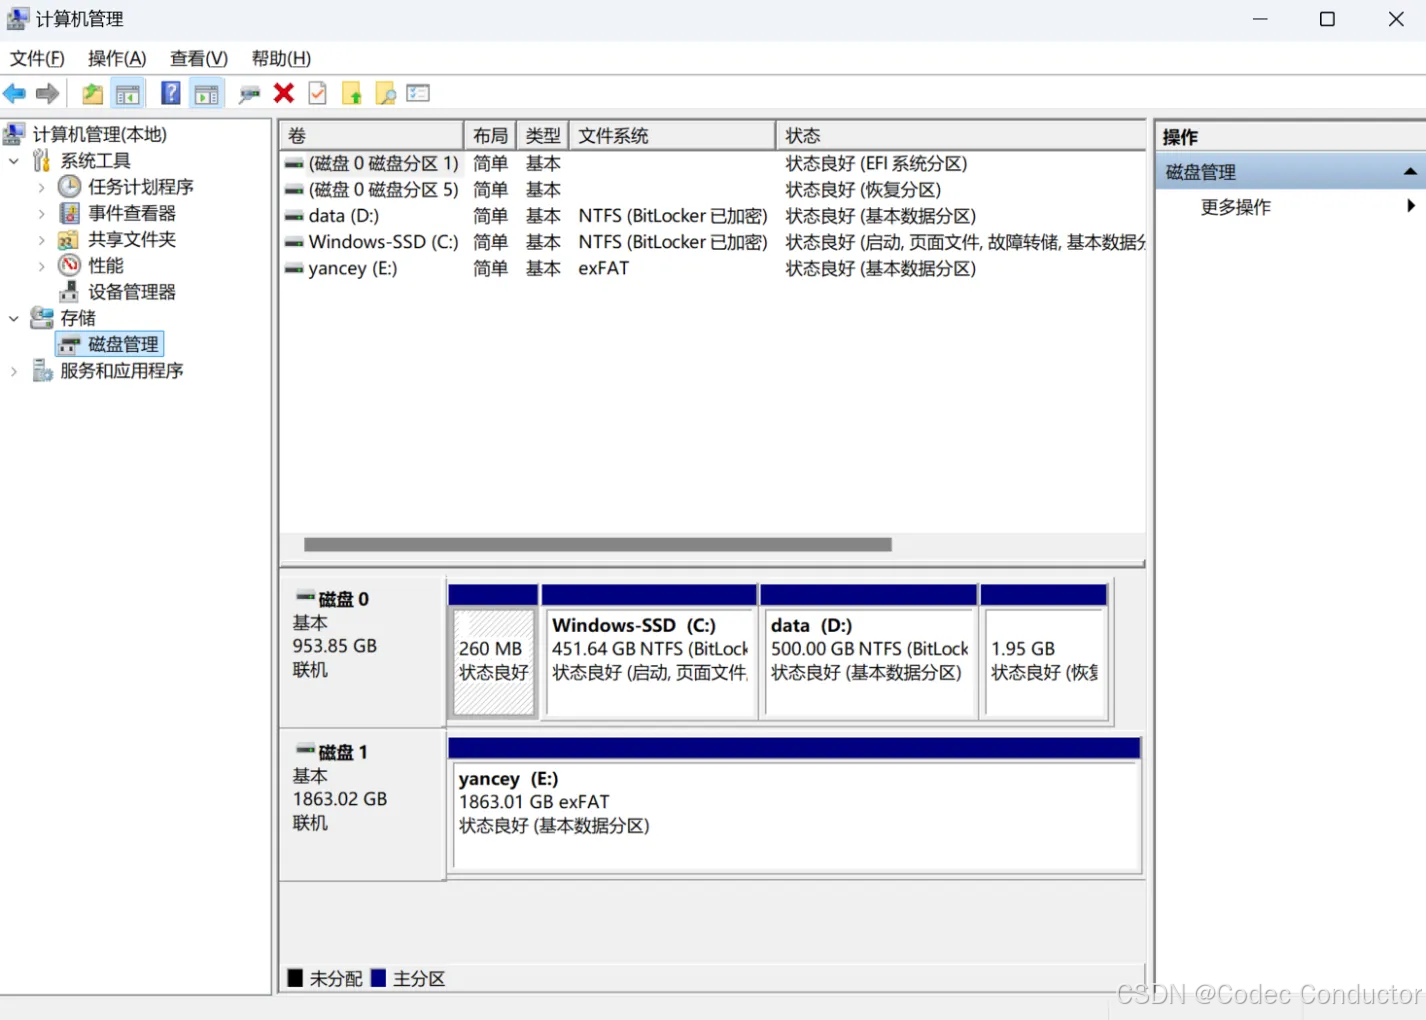
Task: Select the yancey (E:) volume row
Action: point(714,269)
